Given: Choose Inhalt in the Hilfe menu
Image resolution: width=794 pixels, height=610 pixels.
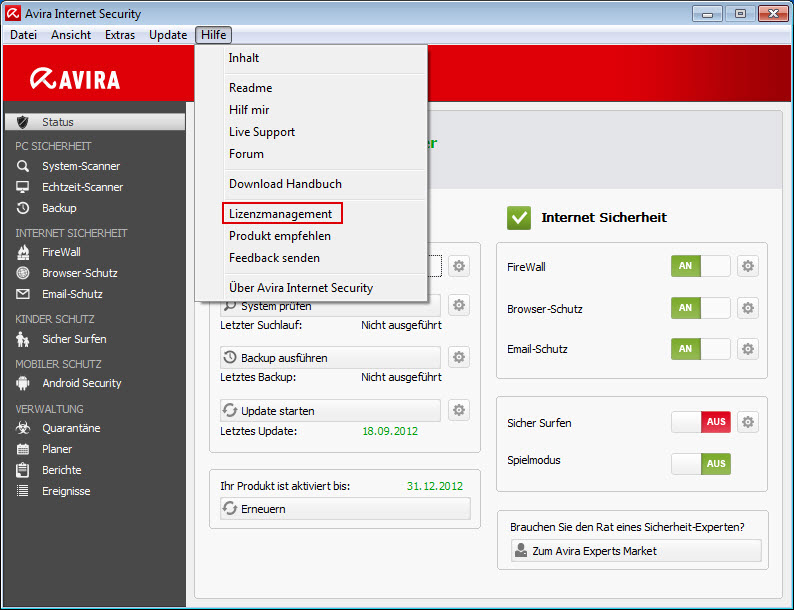Looking at the screenshot, I should 311,58.
